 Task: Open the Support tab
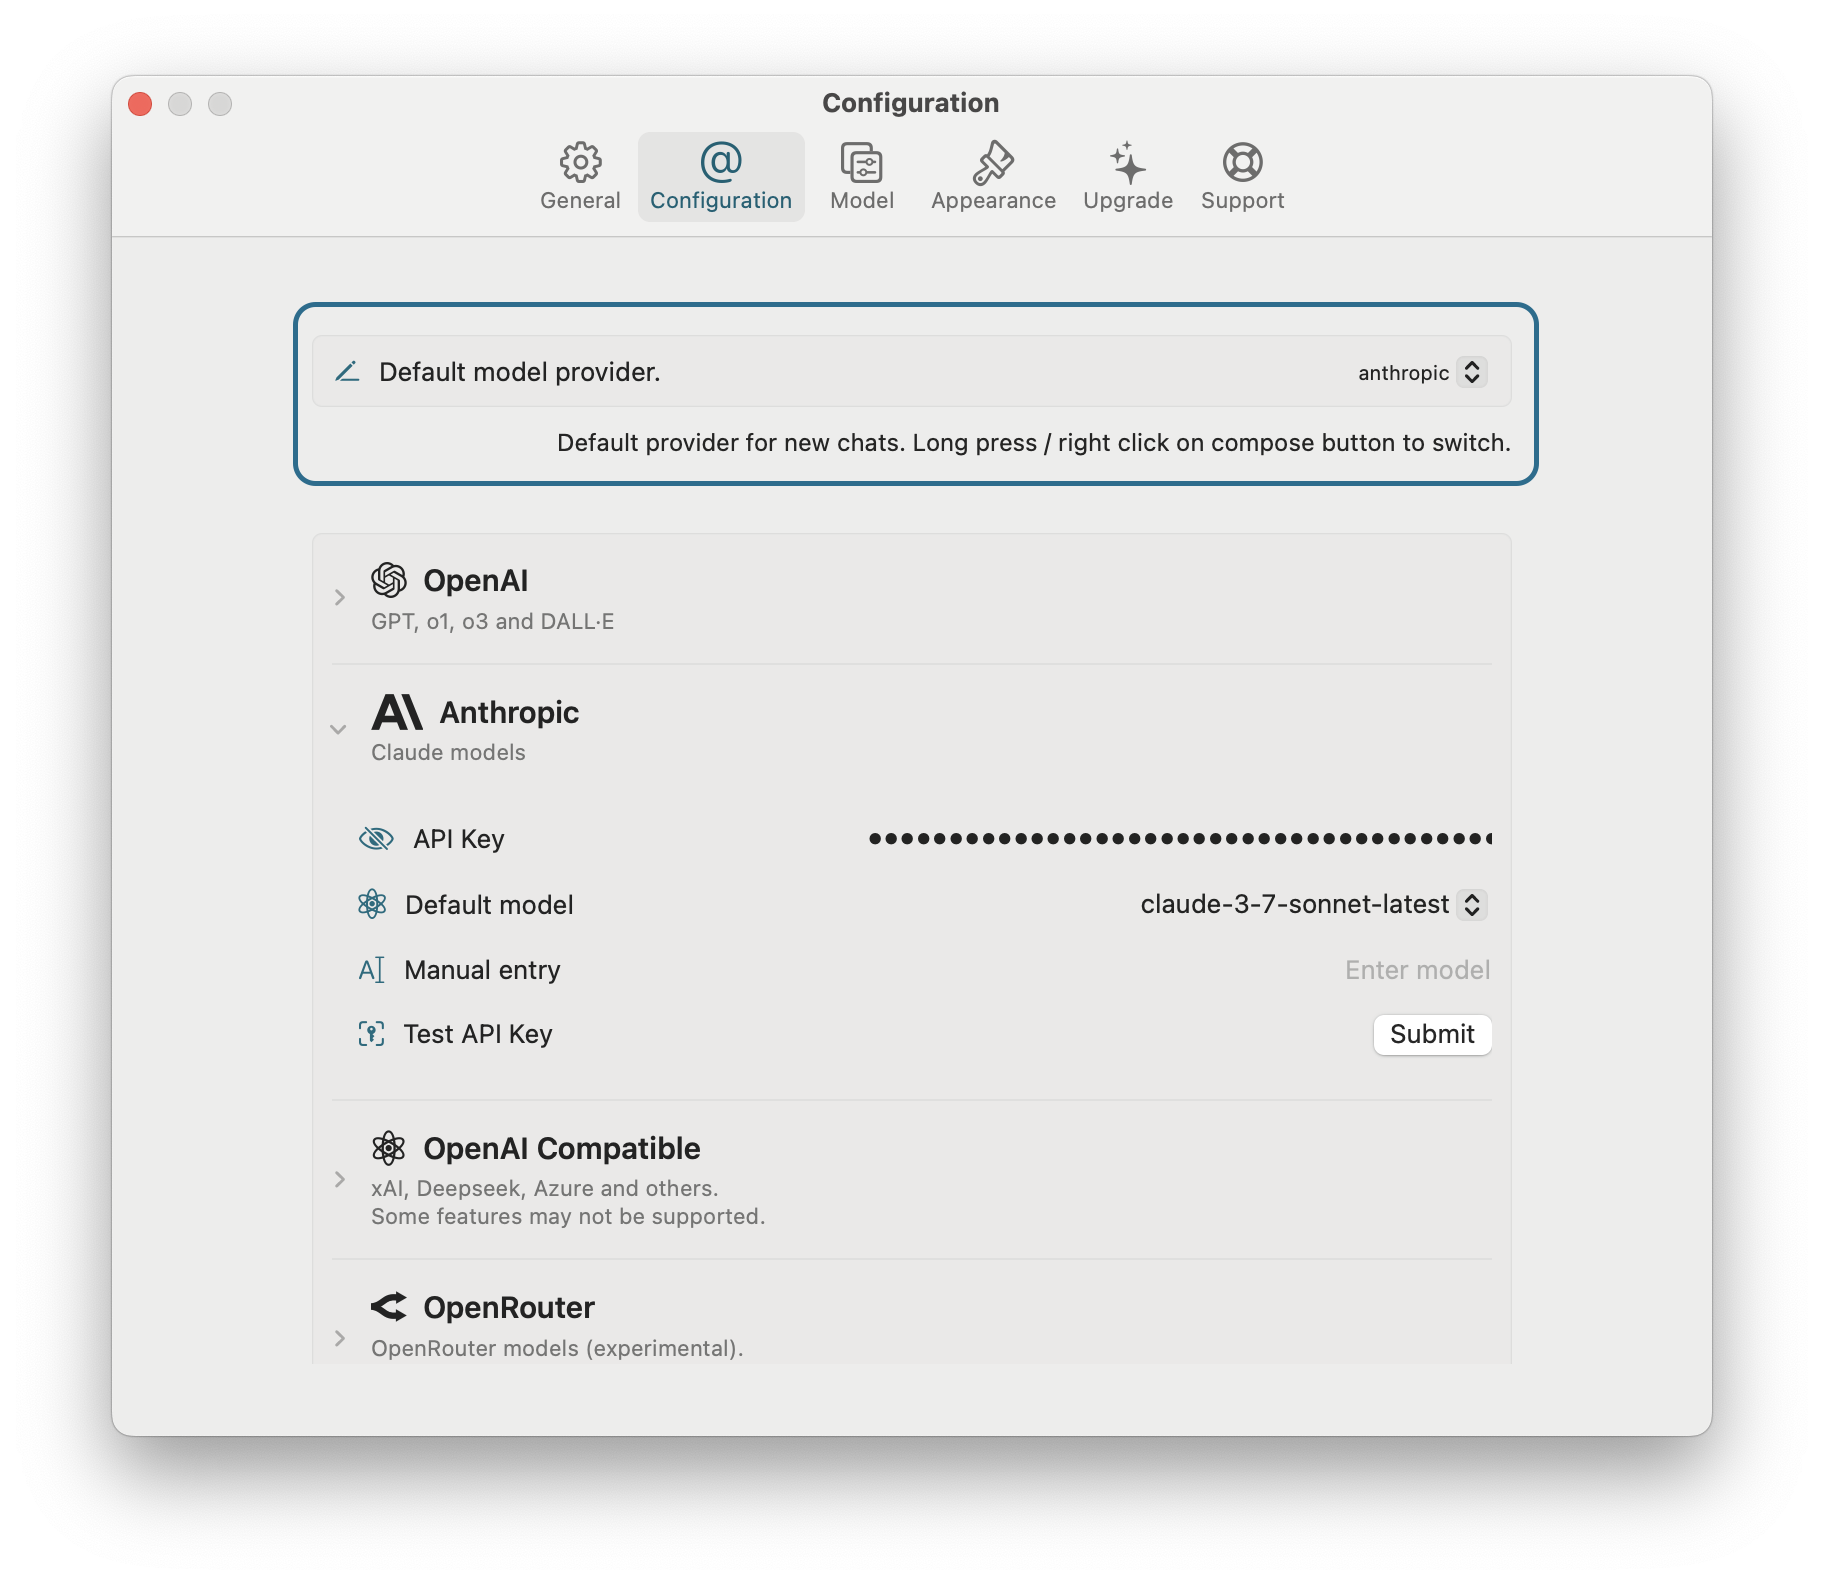1242,177
